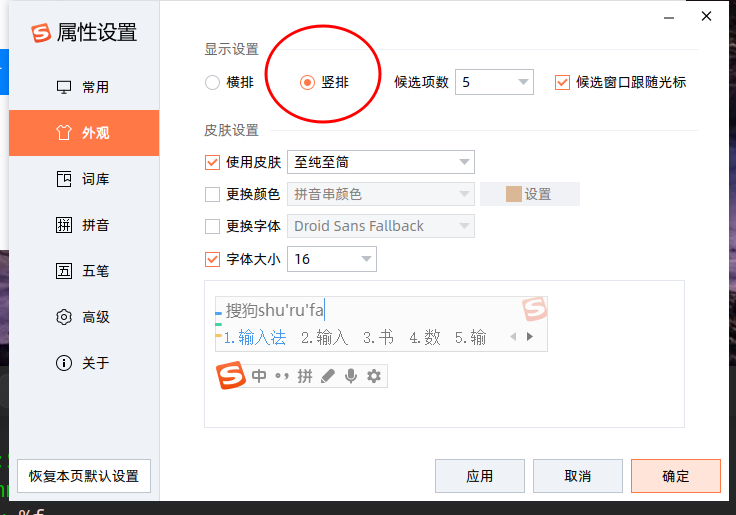Click the color 设置 button

tap(530, 194)
